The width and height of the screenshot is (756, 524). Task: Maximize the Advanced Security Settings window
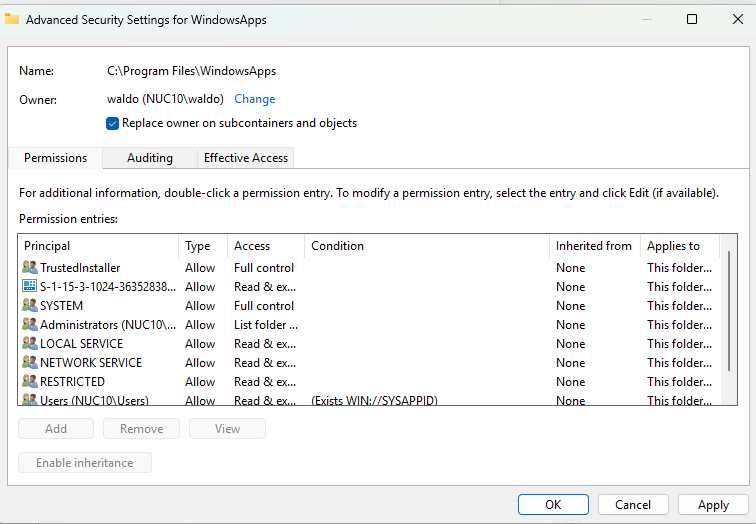click(x=692, y=19)
